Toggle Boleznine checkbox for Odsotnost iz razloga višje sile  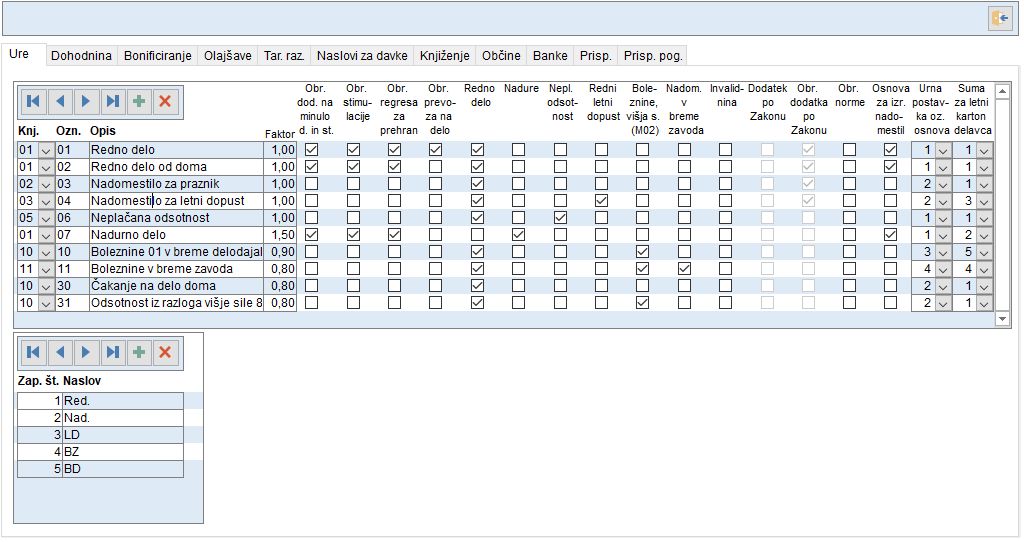[643, 302]
